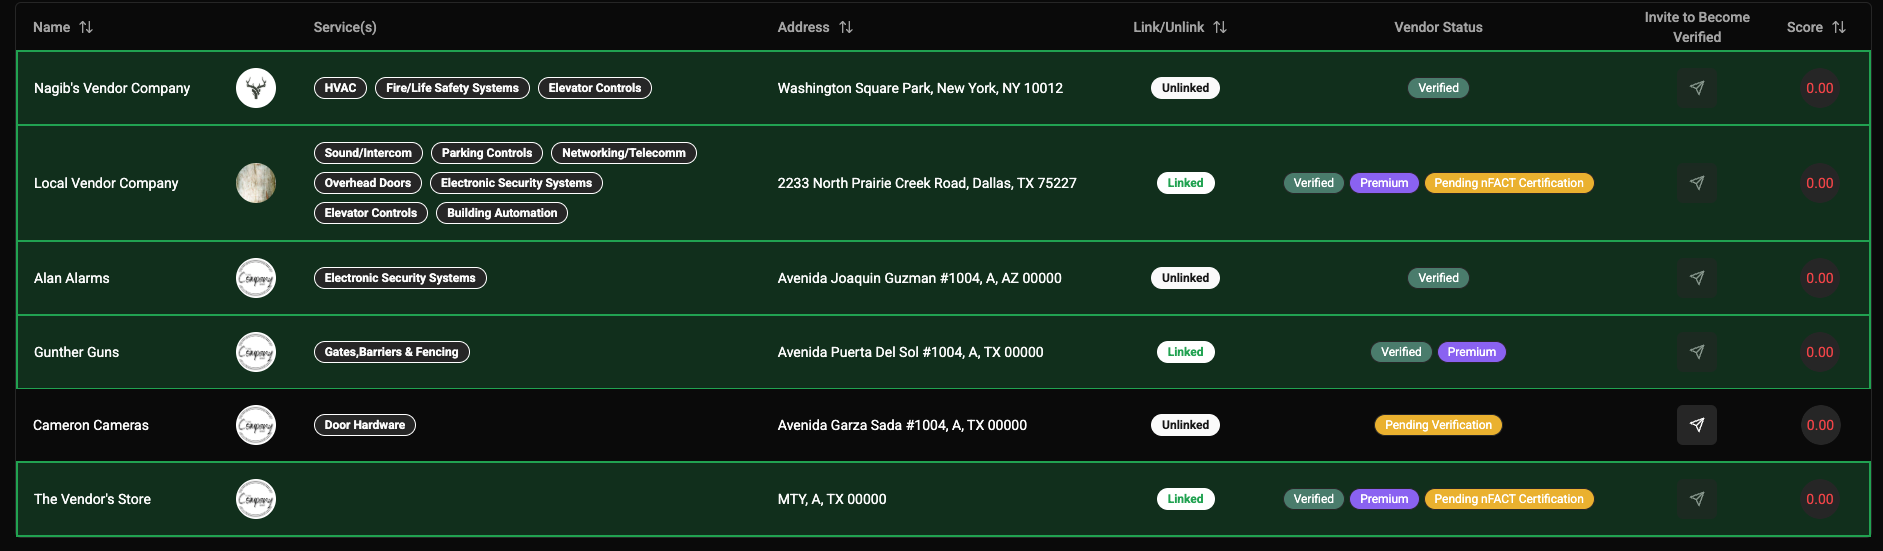Select the Overhead Doors service tag
1883x551 pixels.
pyautogui.click(x=368, y=183)
